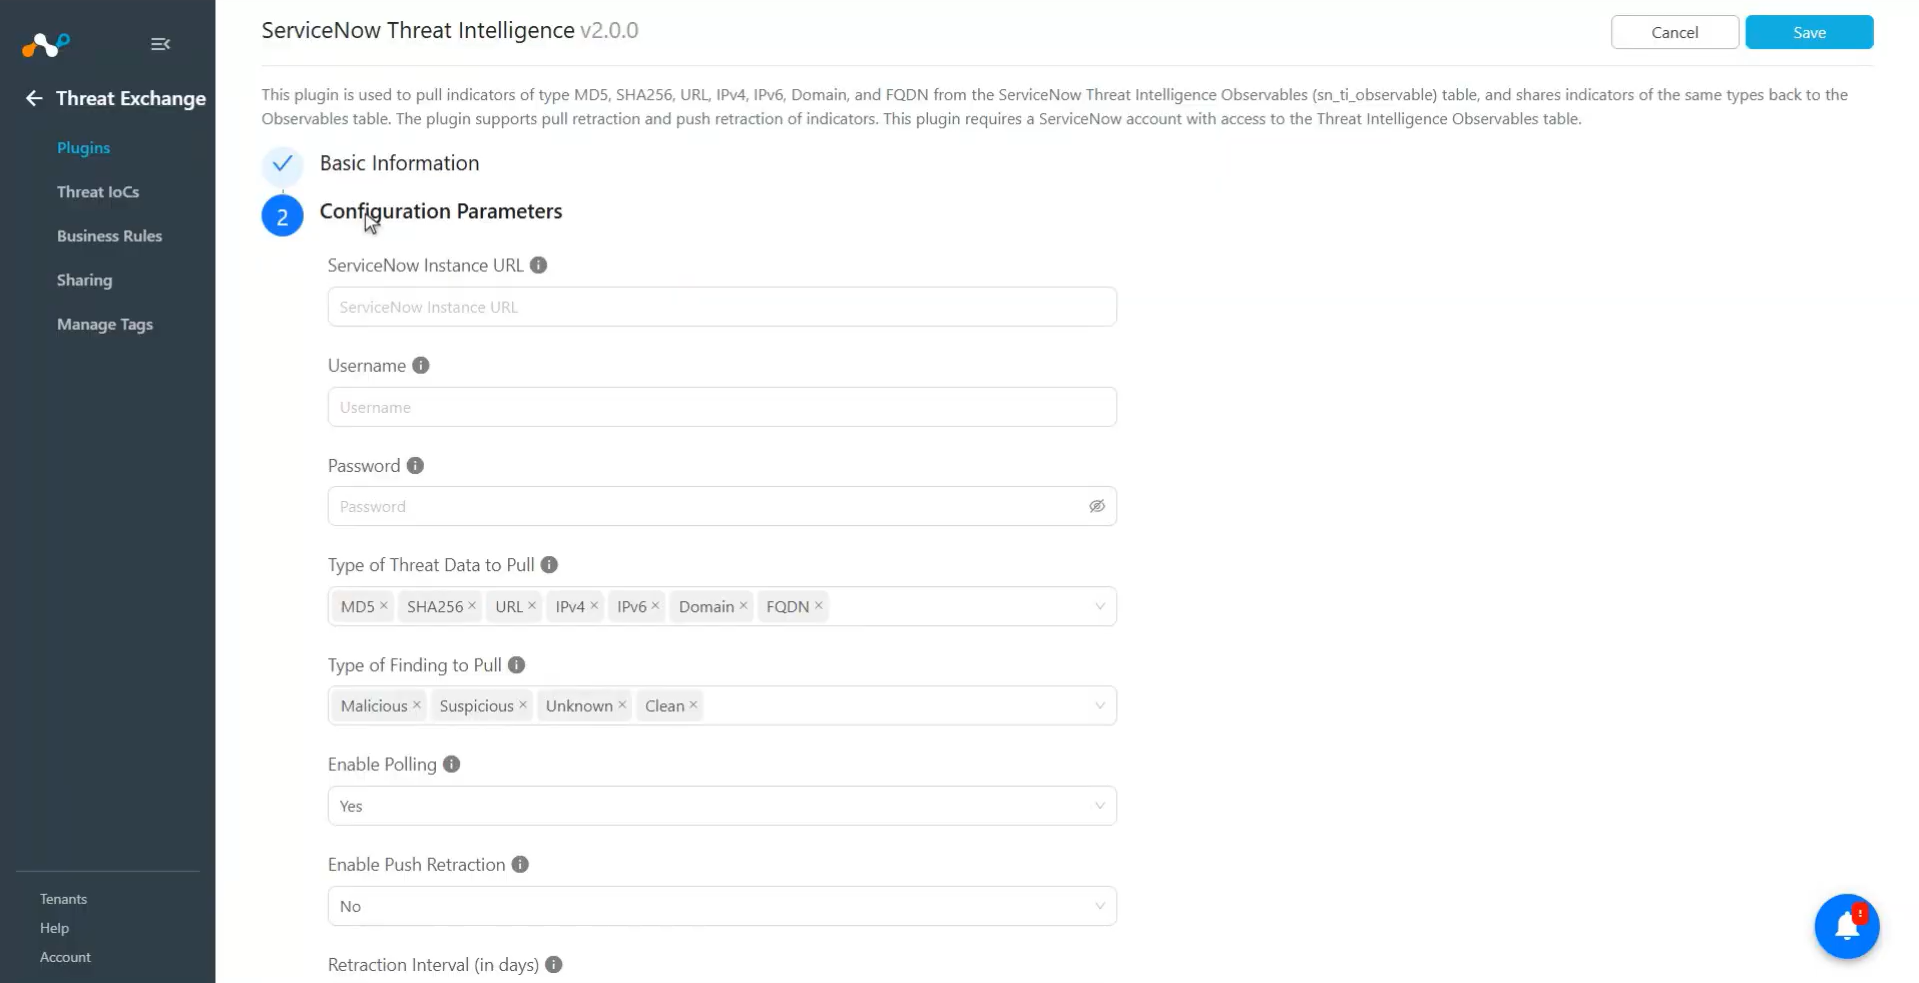Open Threat IoCs in the sidebar
Screen dimensions: 1919x983
(x=98, y=192)
